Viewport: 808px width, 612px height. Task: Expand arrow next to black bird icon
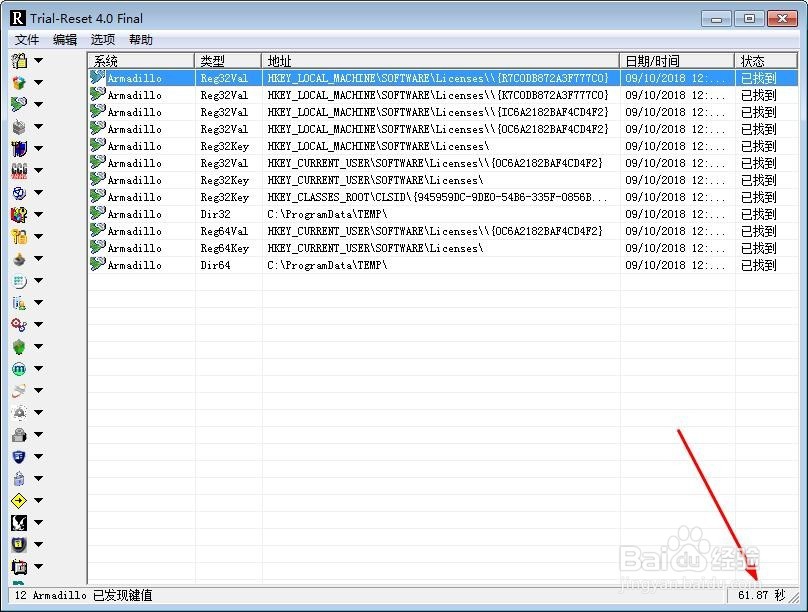(39, 522)
